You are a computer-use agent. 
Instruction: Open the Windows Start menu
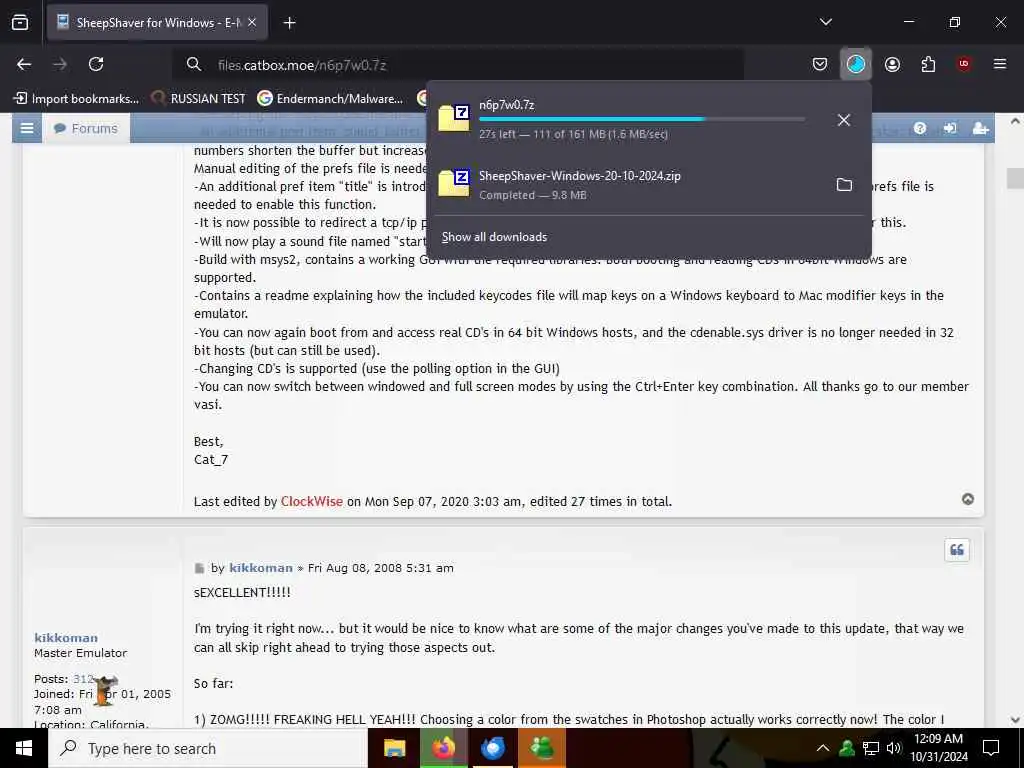24,748
